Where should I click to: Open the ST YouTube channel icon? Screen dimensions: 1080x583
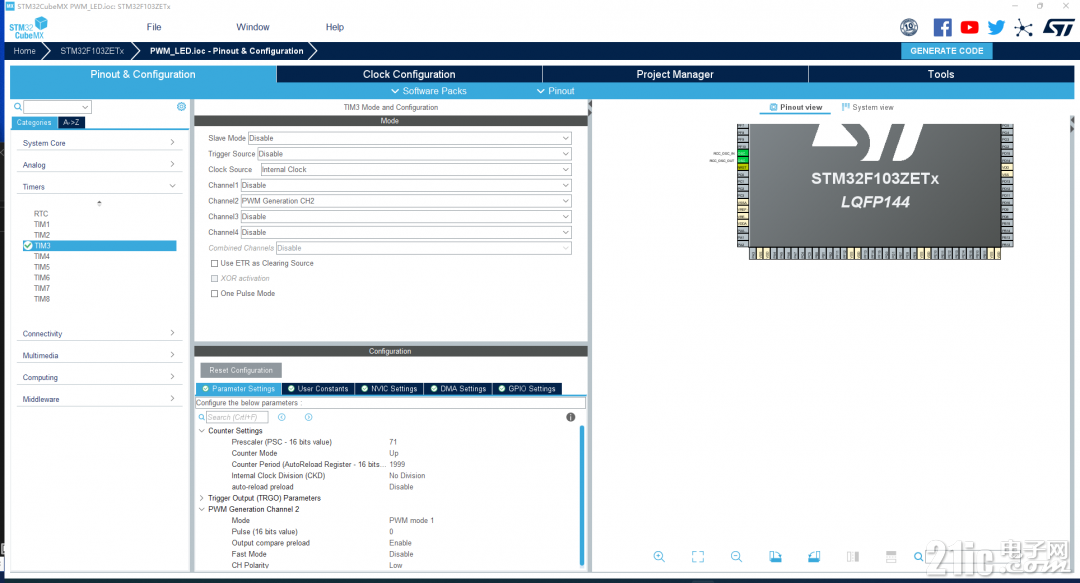click(969, 28)
